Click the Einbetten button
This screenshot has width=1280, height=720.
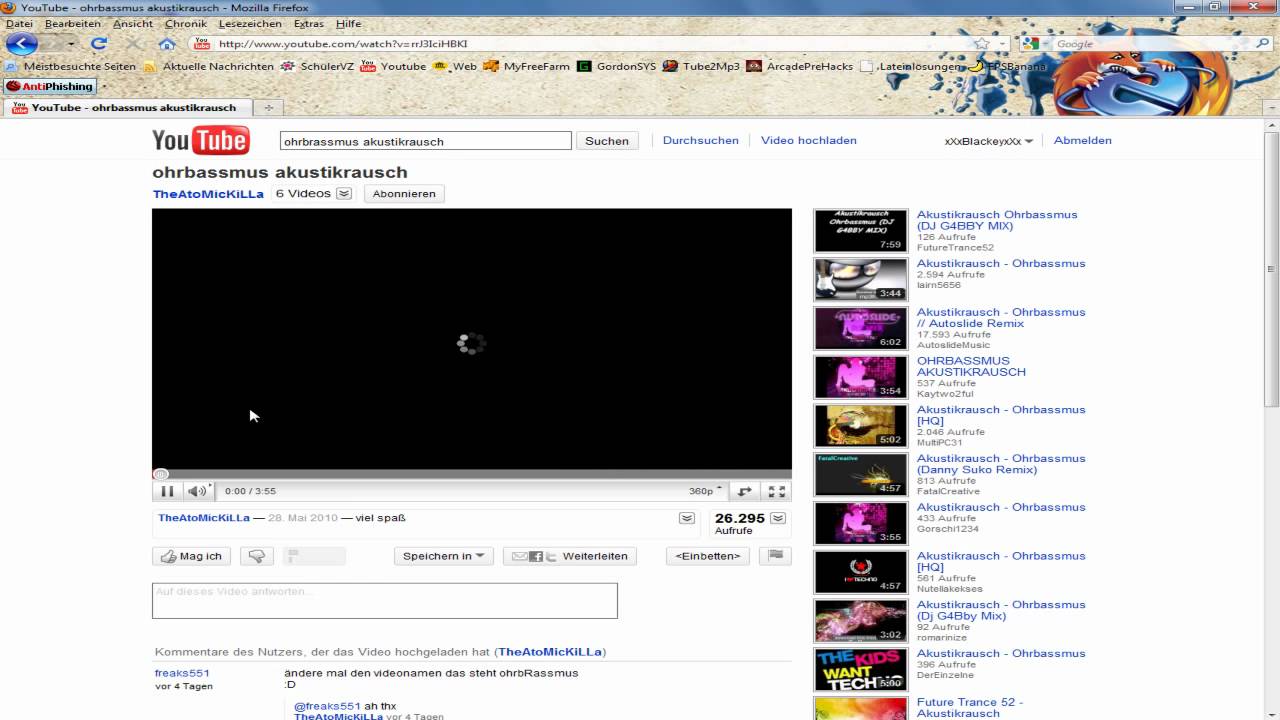707,556
